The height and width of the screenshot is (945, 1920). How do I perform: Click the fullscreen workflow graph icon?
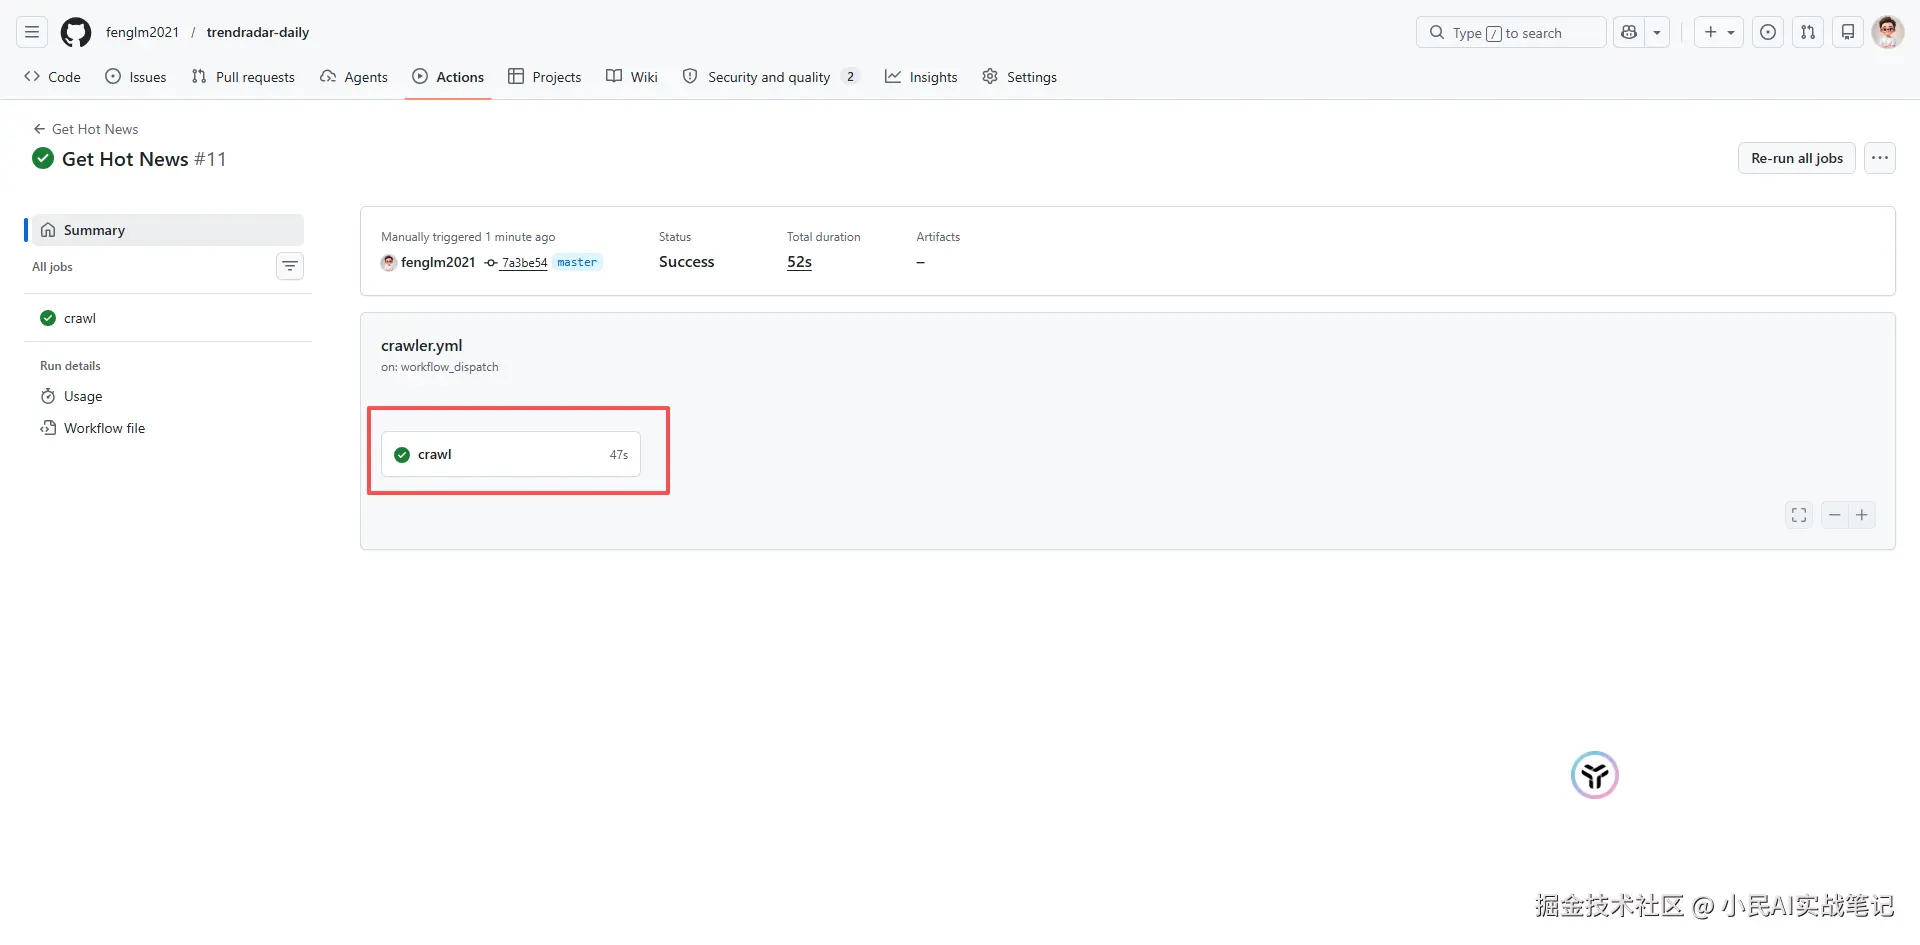tap(1799, 515)
